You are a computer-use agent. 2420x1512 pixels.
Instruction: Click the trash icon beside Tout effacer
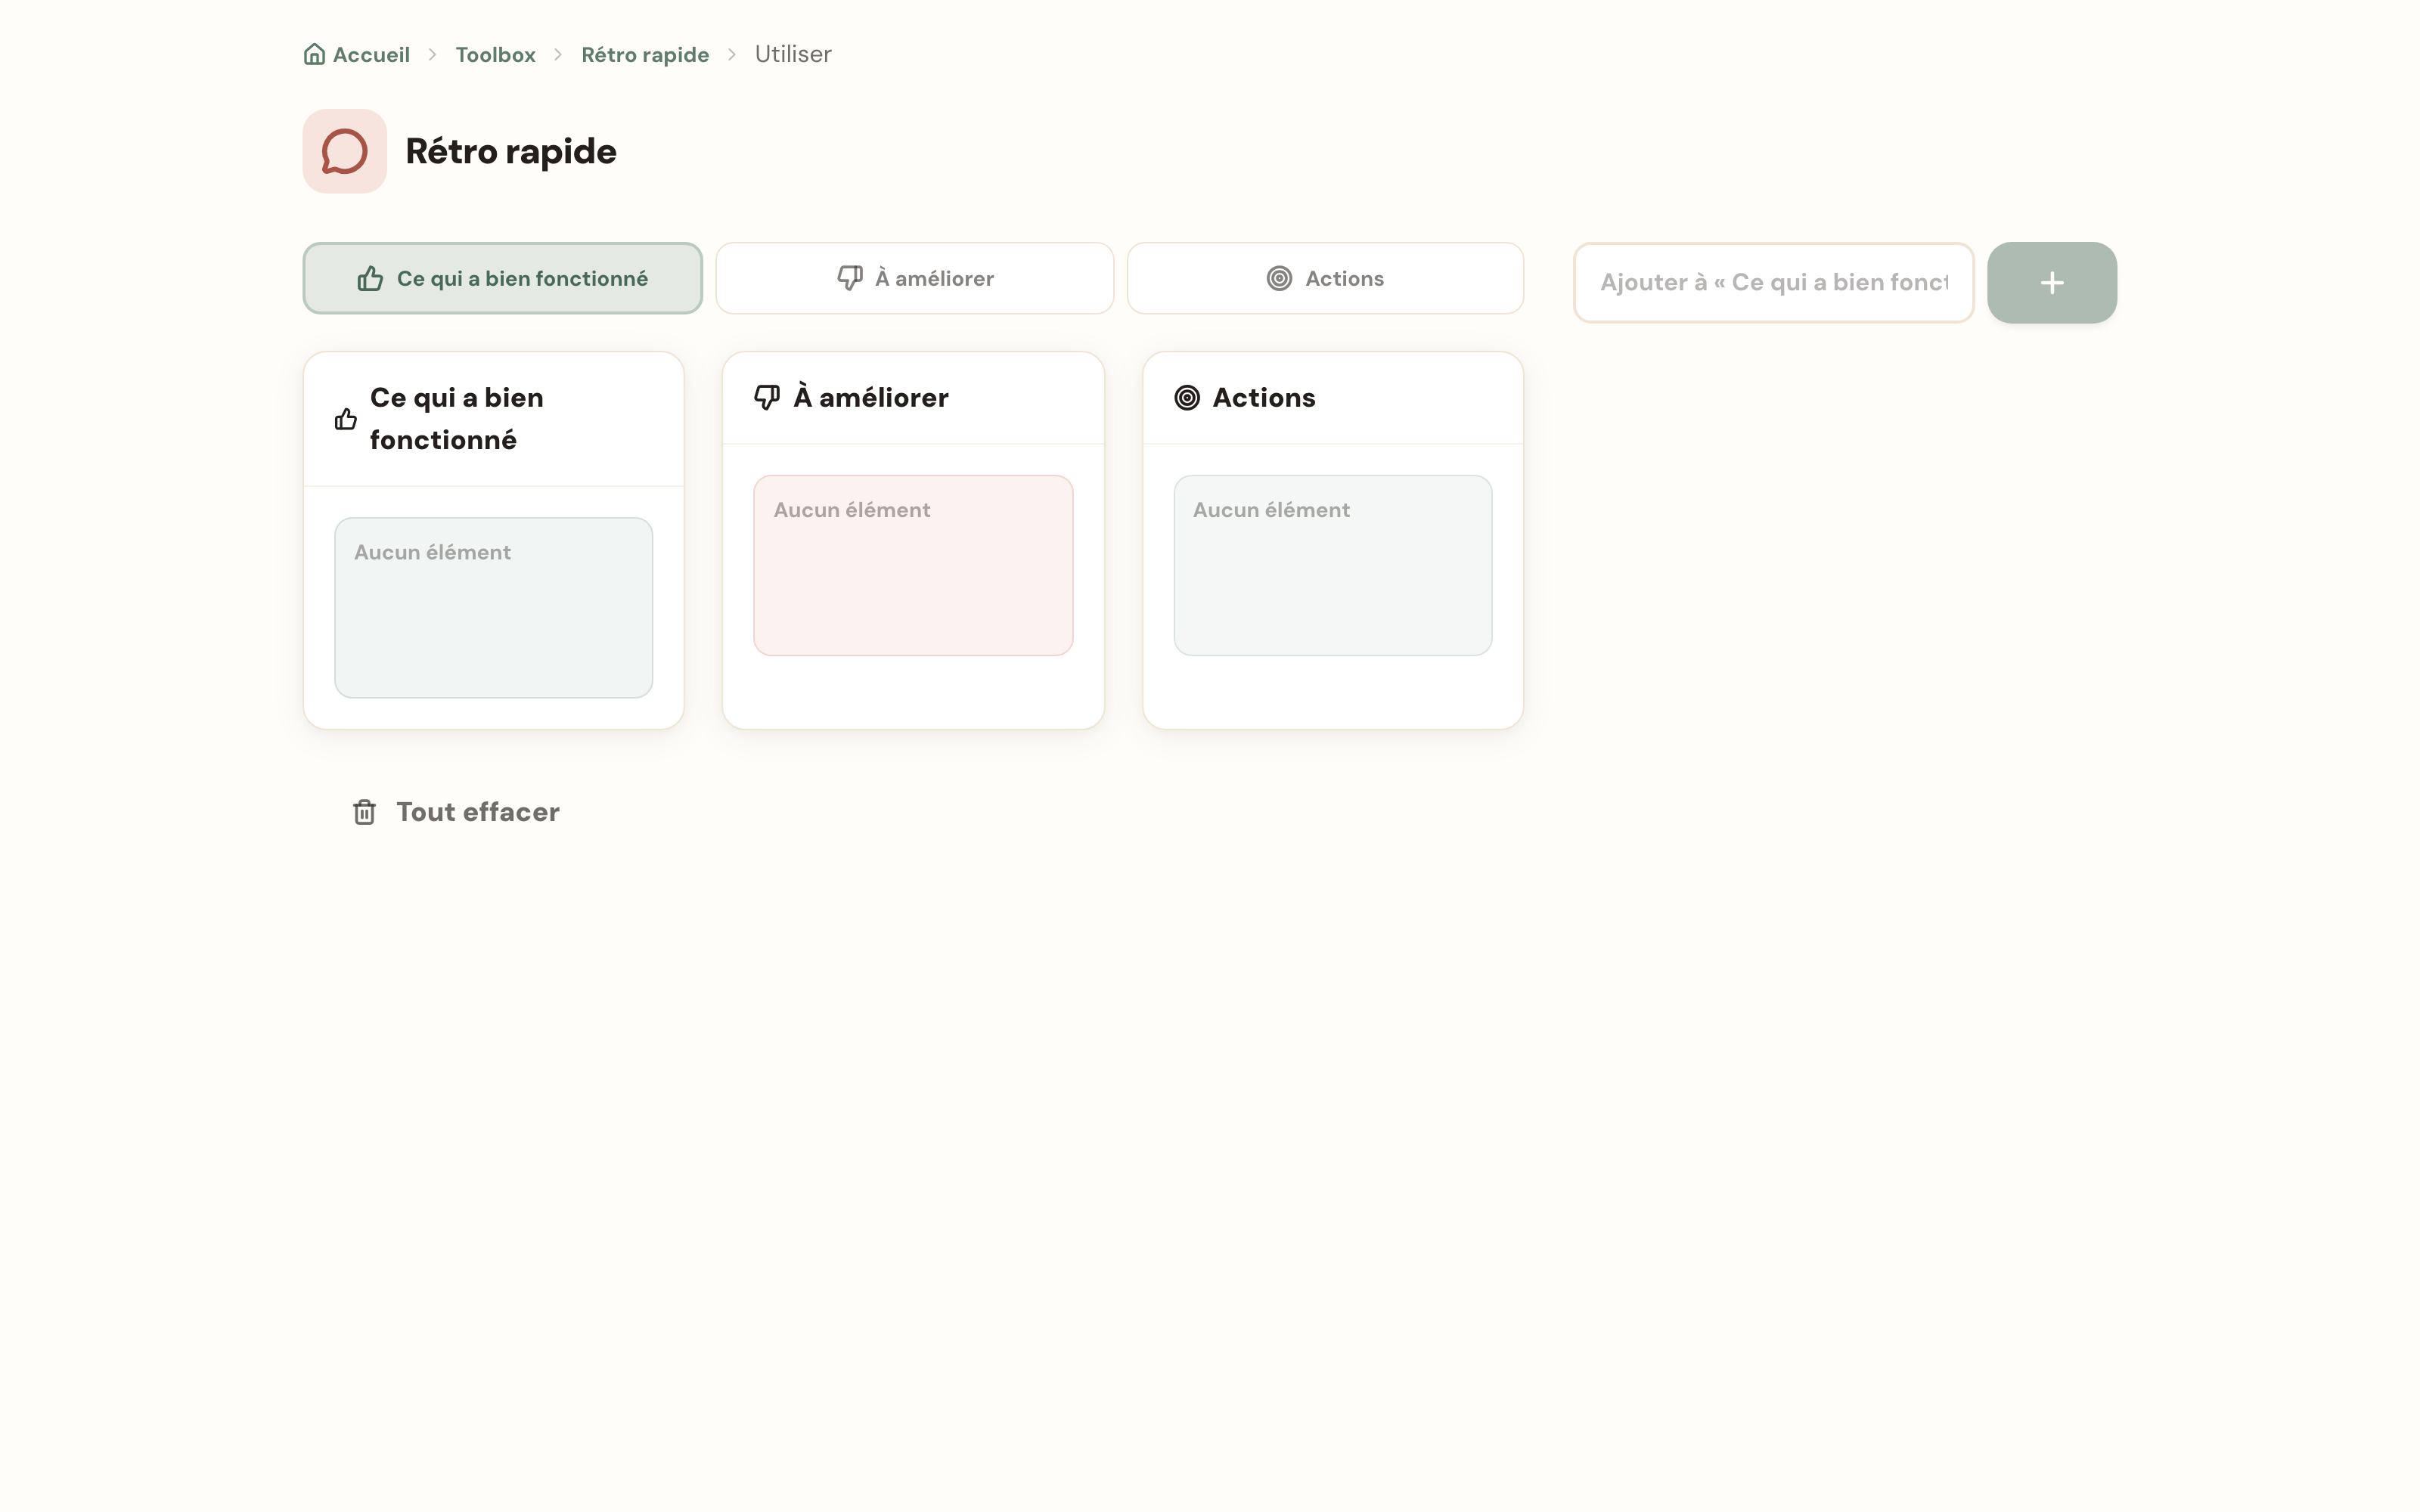(x=365, y=812)
